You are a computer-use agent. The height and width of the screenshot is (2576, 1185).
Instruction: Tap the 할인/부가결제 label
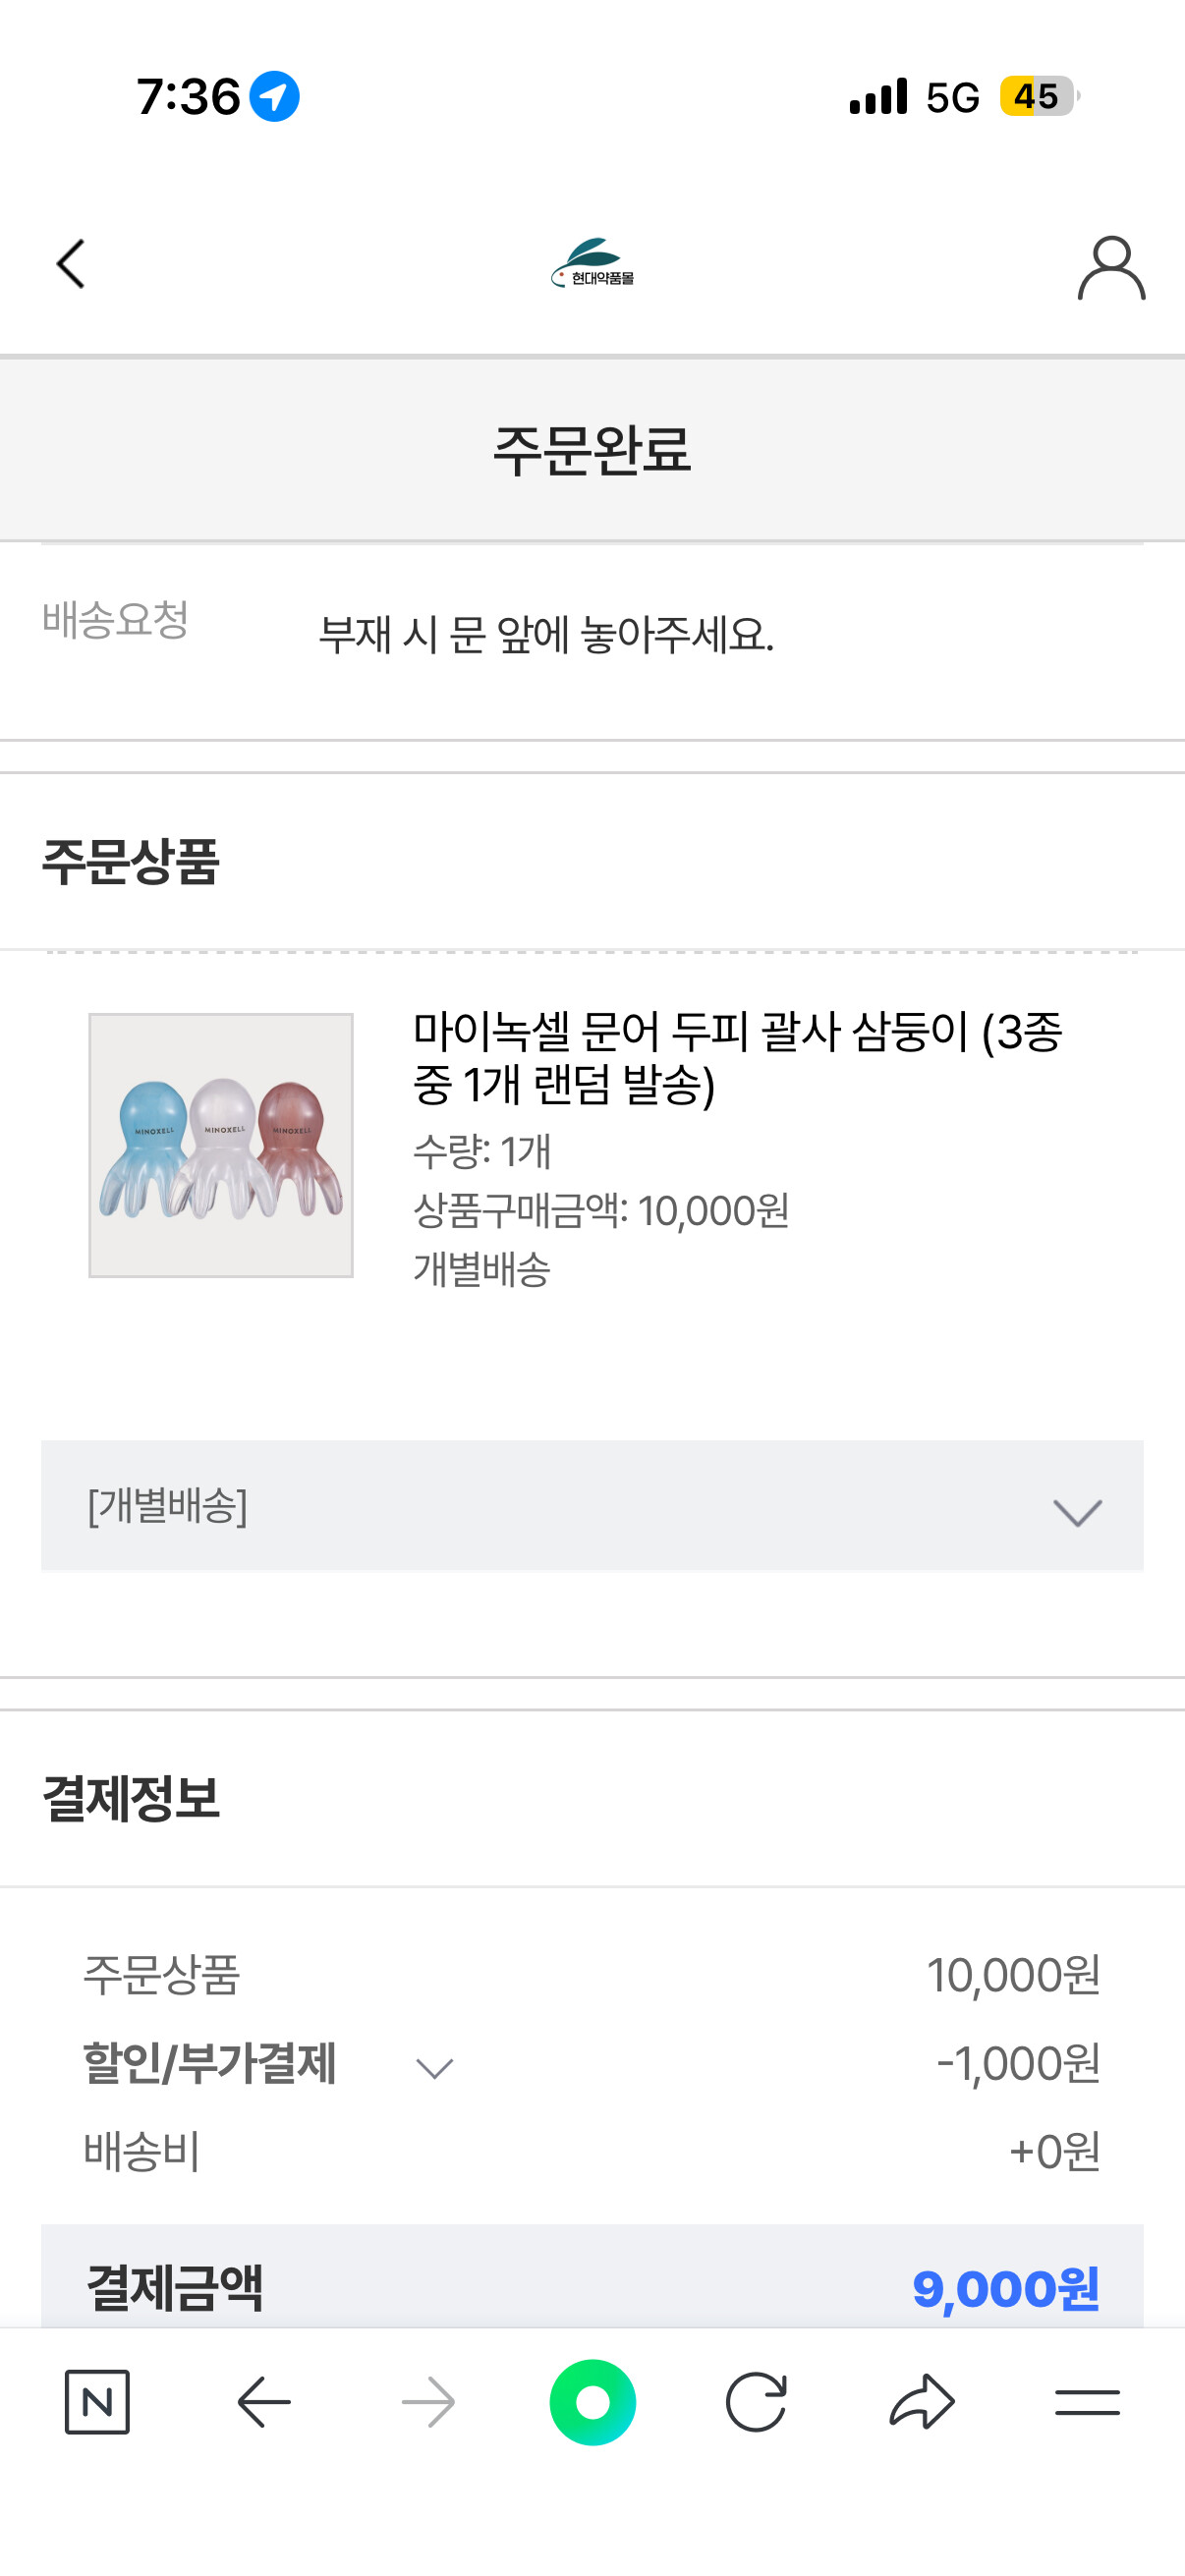(209, 2063)
